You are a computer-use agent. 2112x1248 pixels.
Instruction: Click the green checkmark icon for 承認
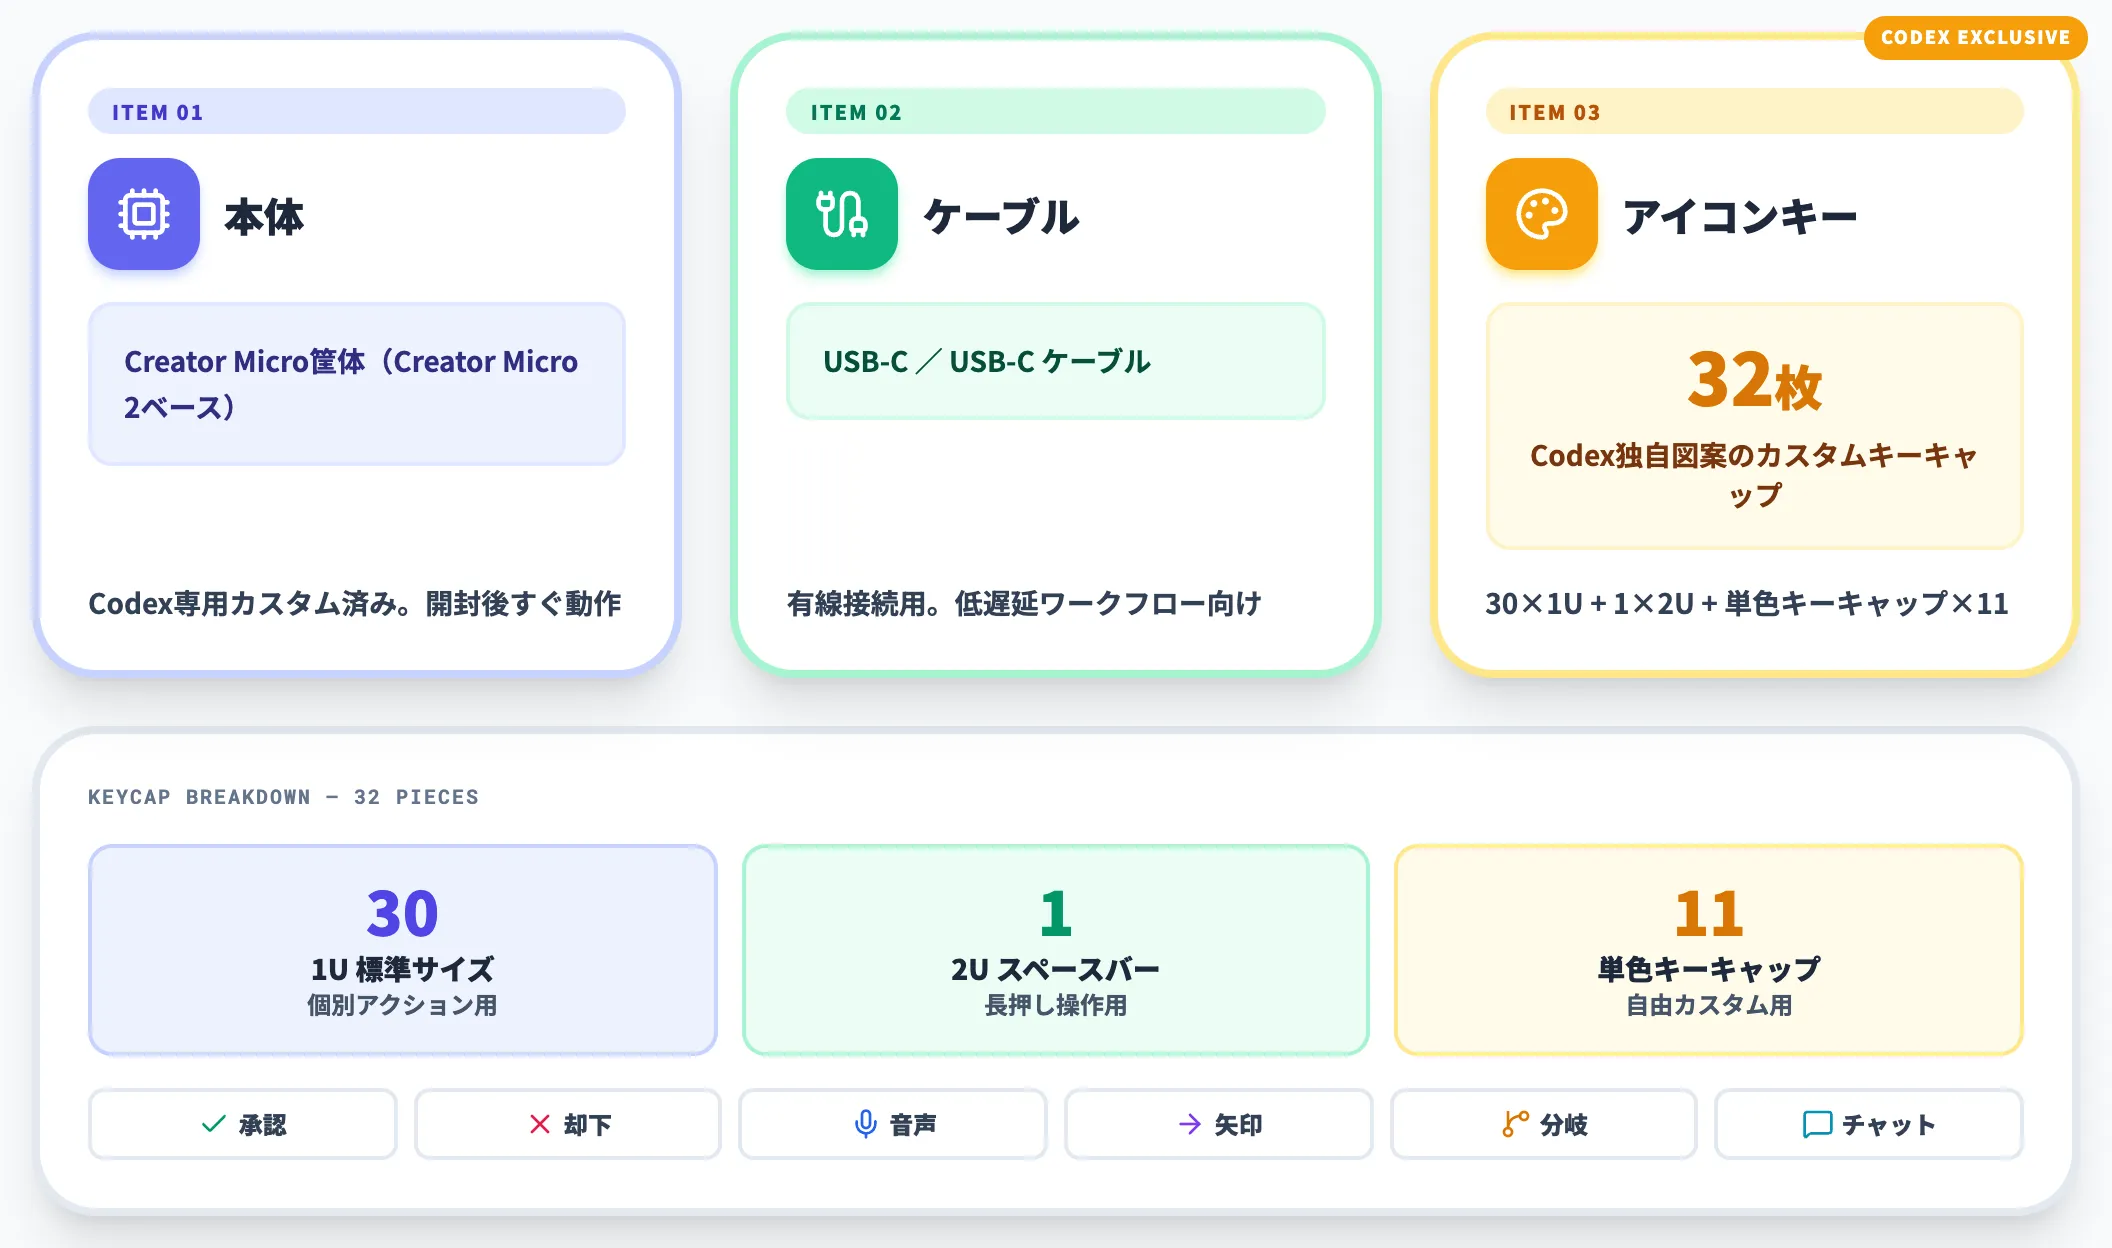click(213, 1124)
